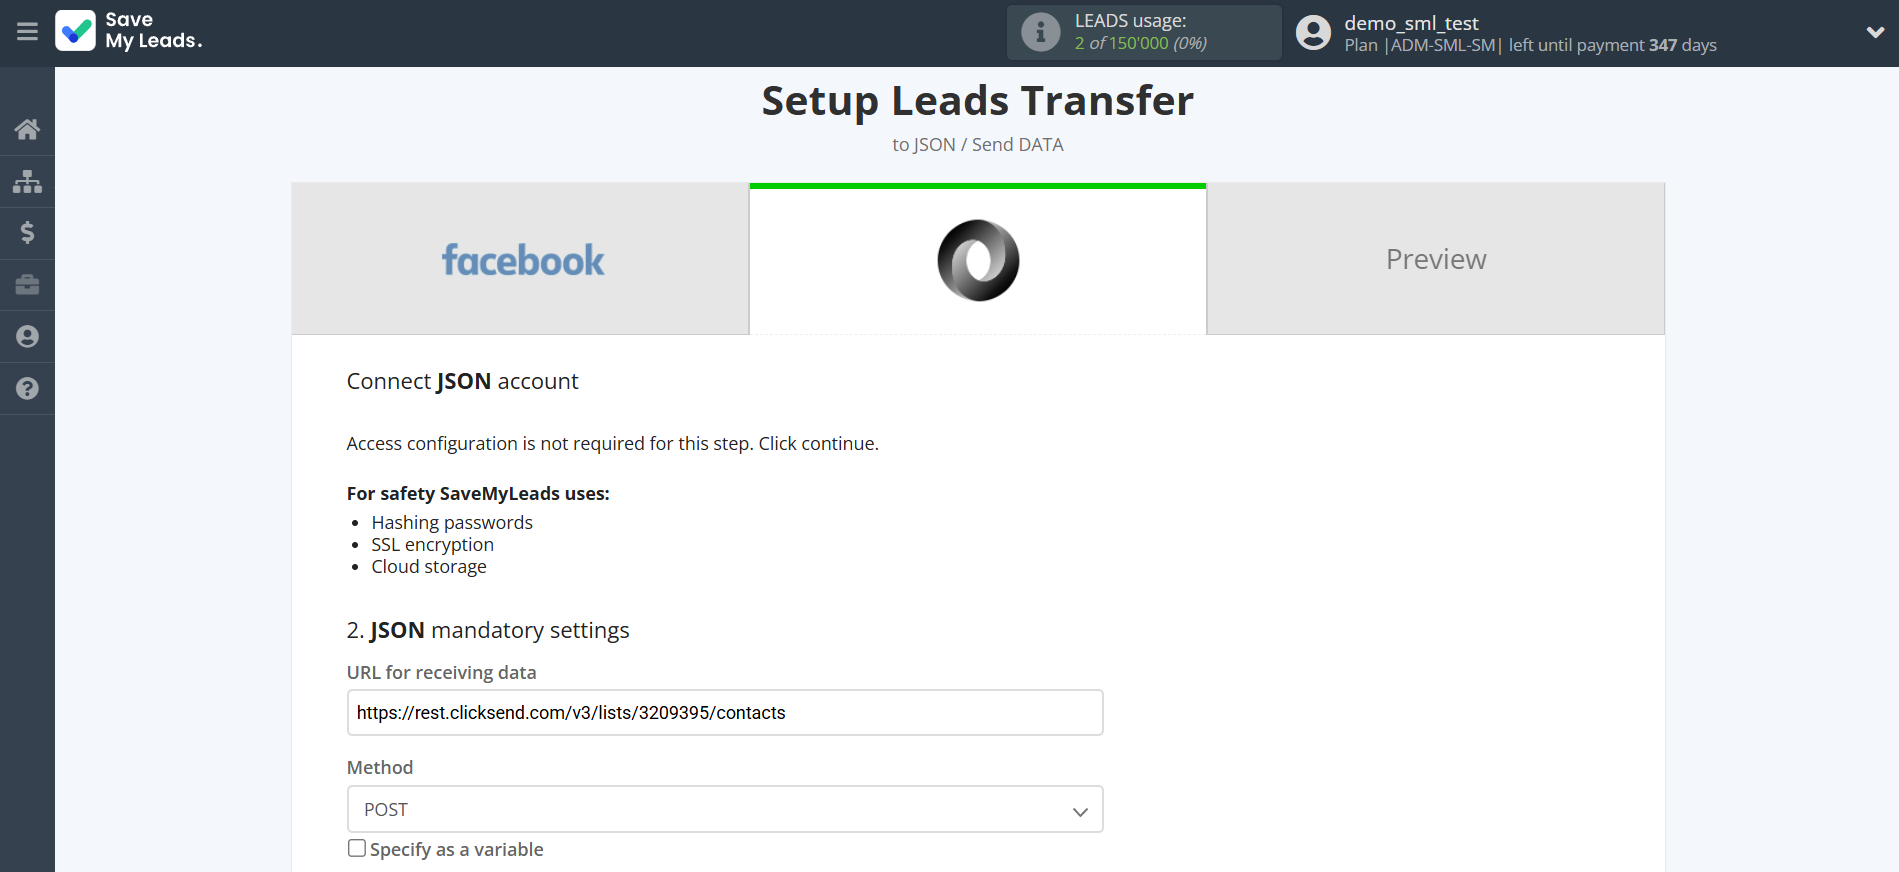1899x872 pixels.
Task: Click the Save My Leads brand text
Action: 154,31
